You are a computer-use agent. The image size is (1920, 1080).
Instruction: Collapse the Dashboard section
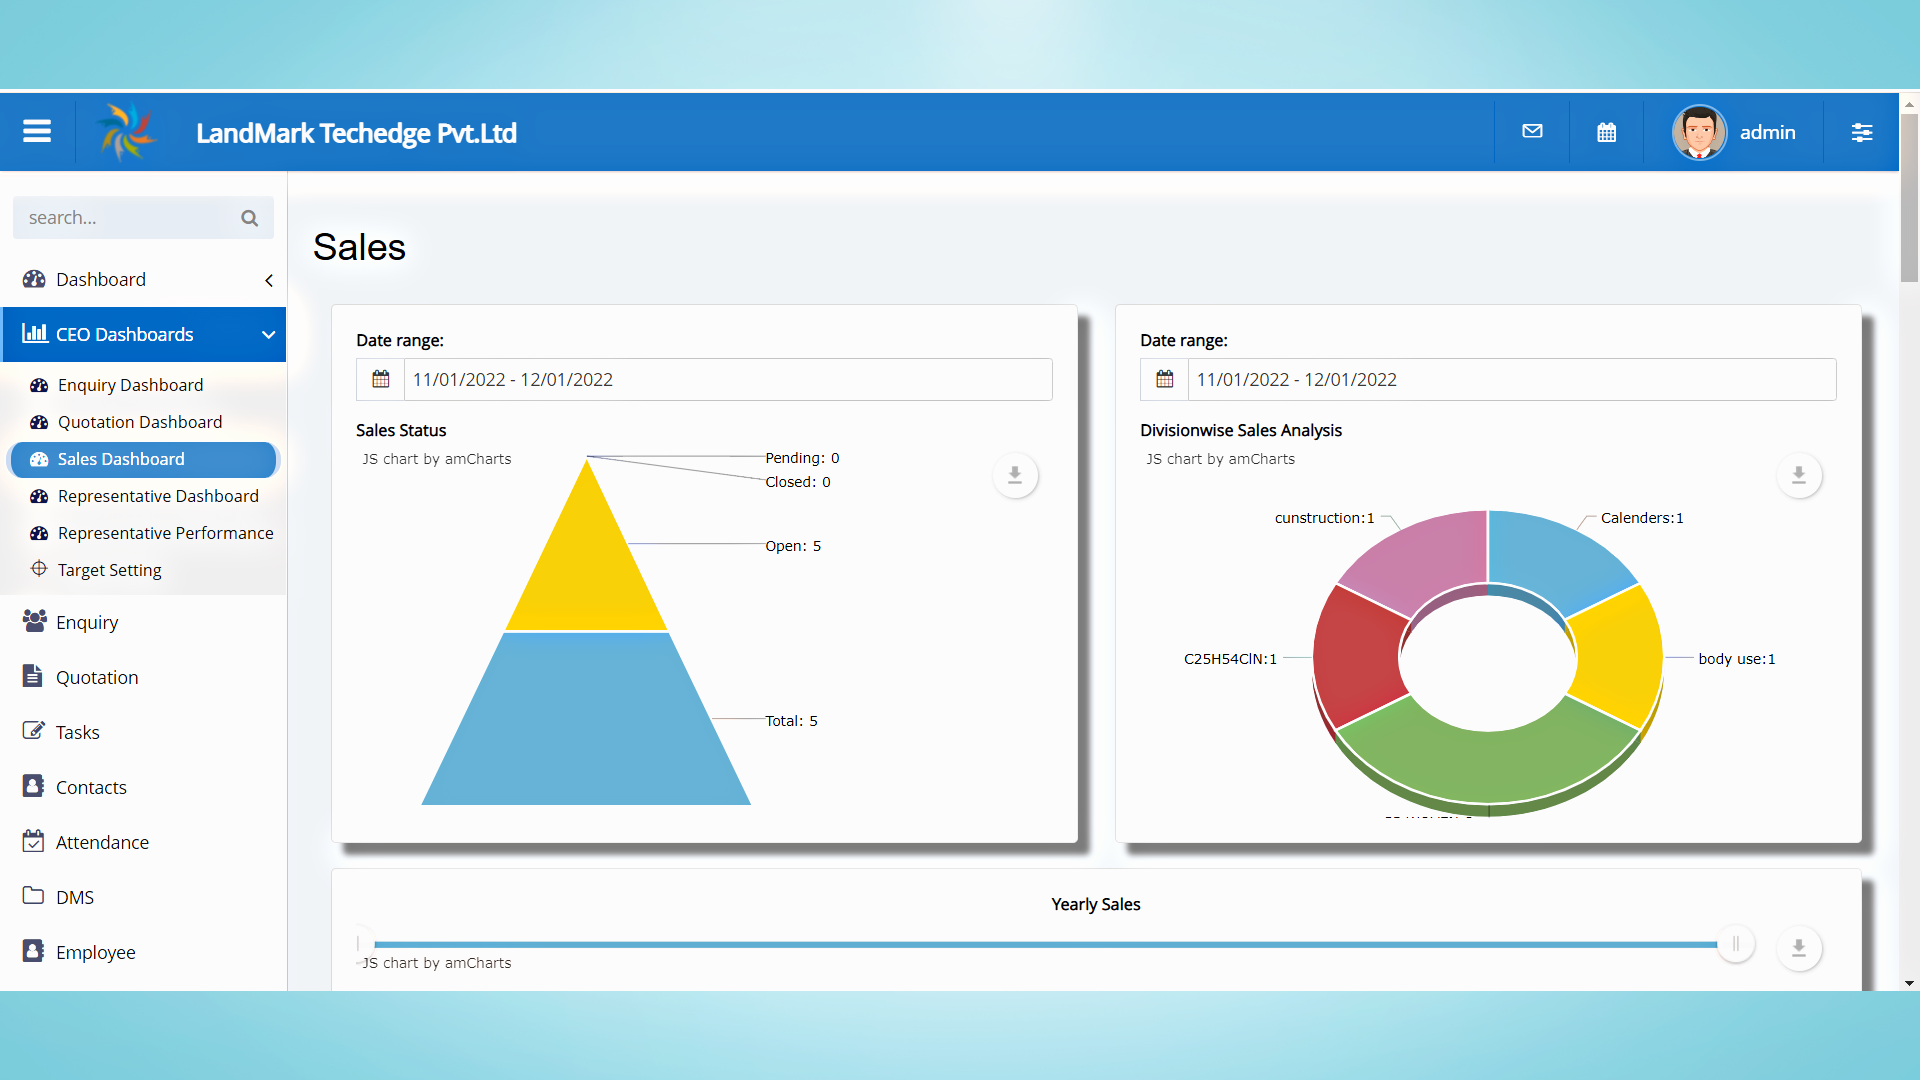(x=268, y=280)
